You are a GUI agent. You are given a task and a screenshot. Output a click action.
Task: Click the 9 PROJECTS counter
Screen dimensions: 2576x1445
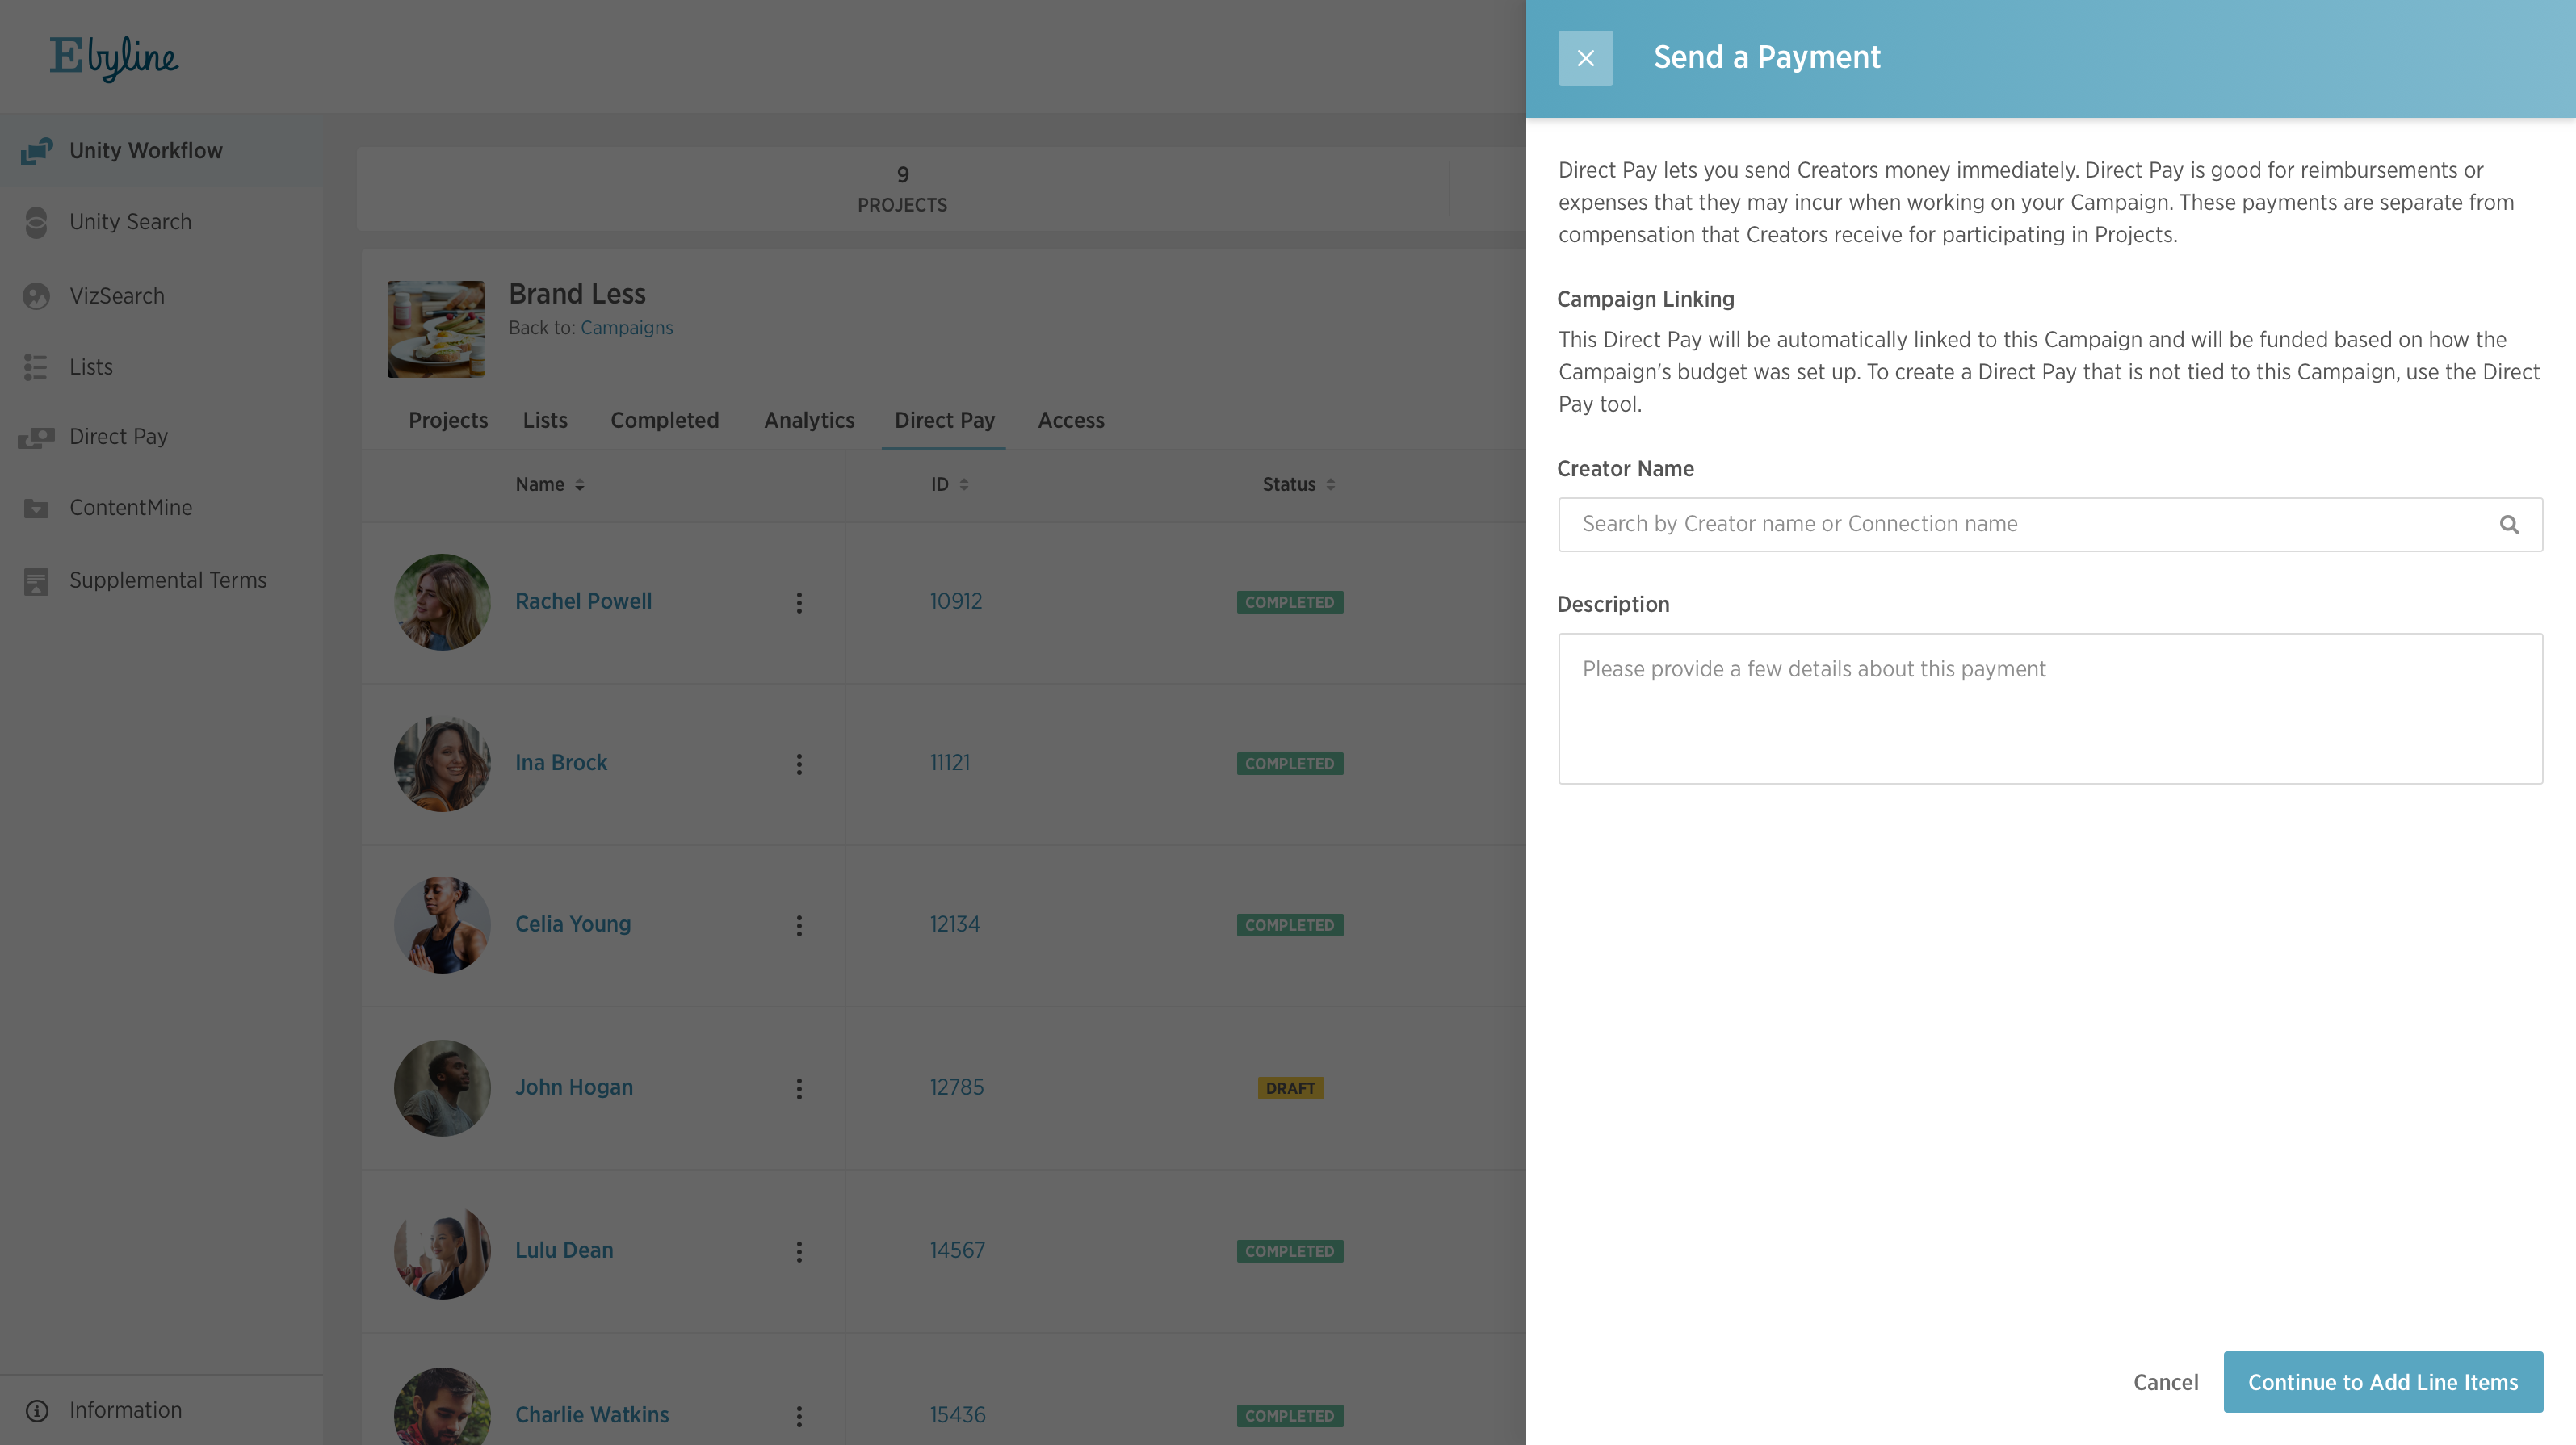[x=902, y=189]
